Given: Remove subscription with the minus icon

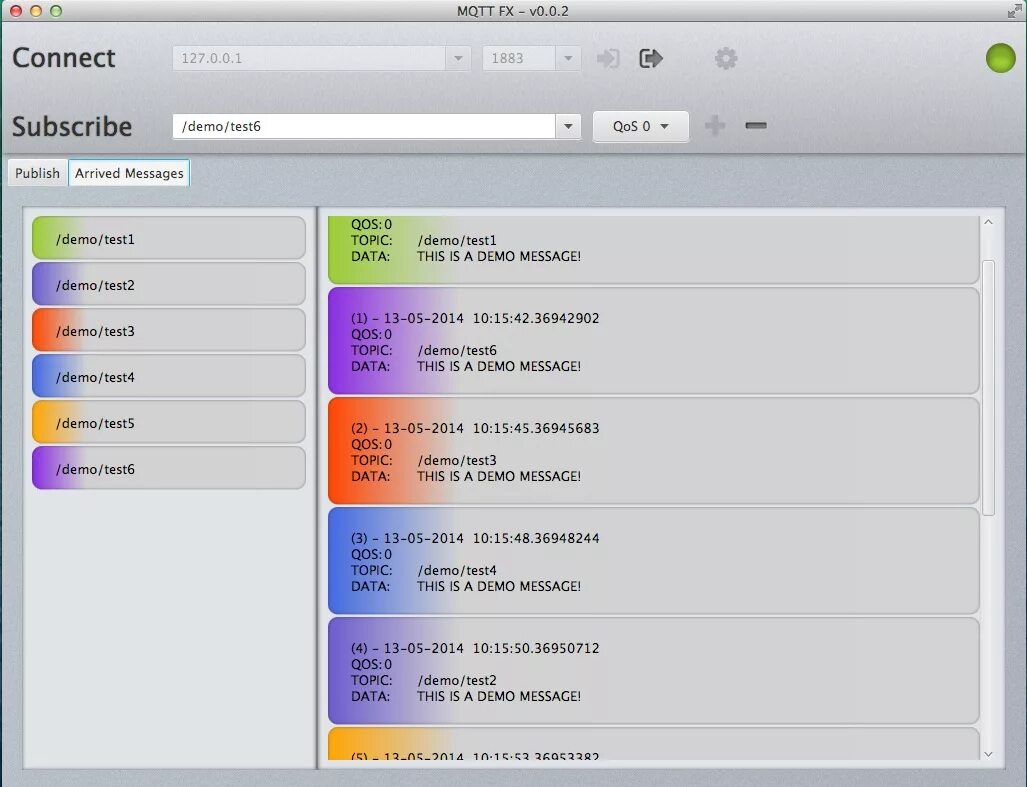Looking at the screenshot, I should [x=756, y=125].
